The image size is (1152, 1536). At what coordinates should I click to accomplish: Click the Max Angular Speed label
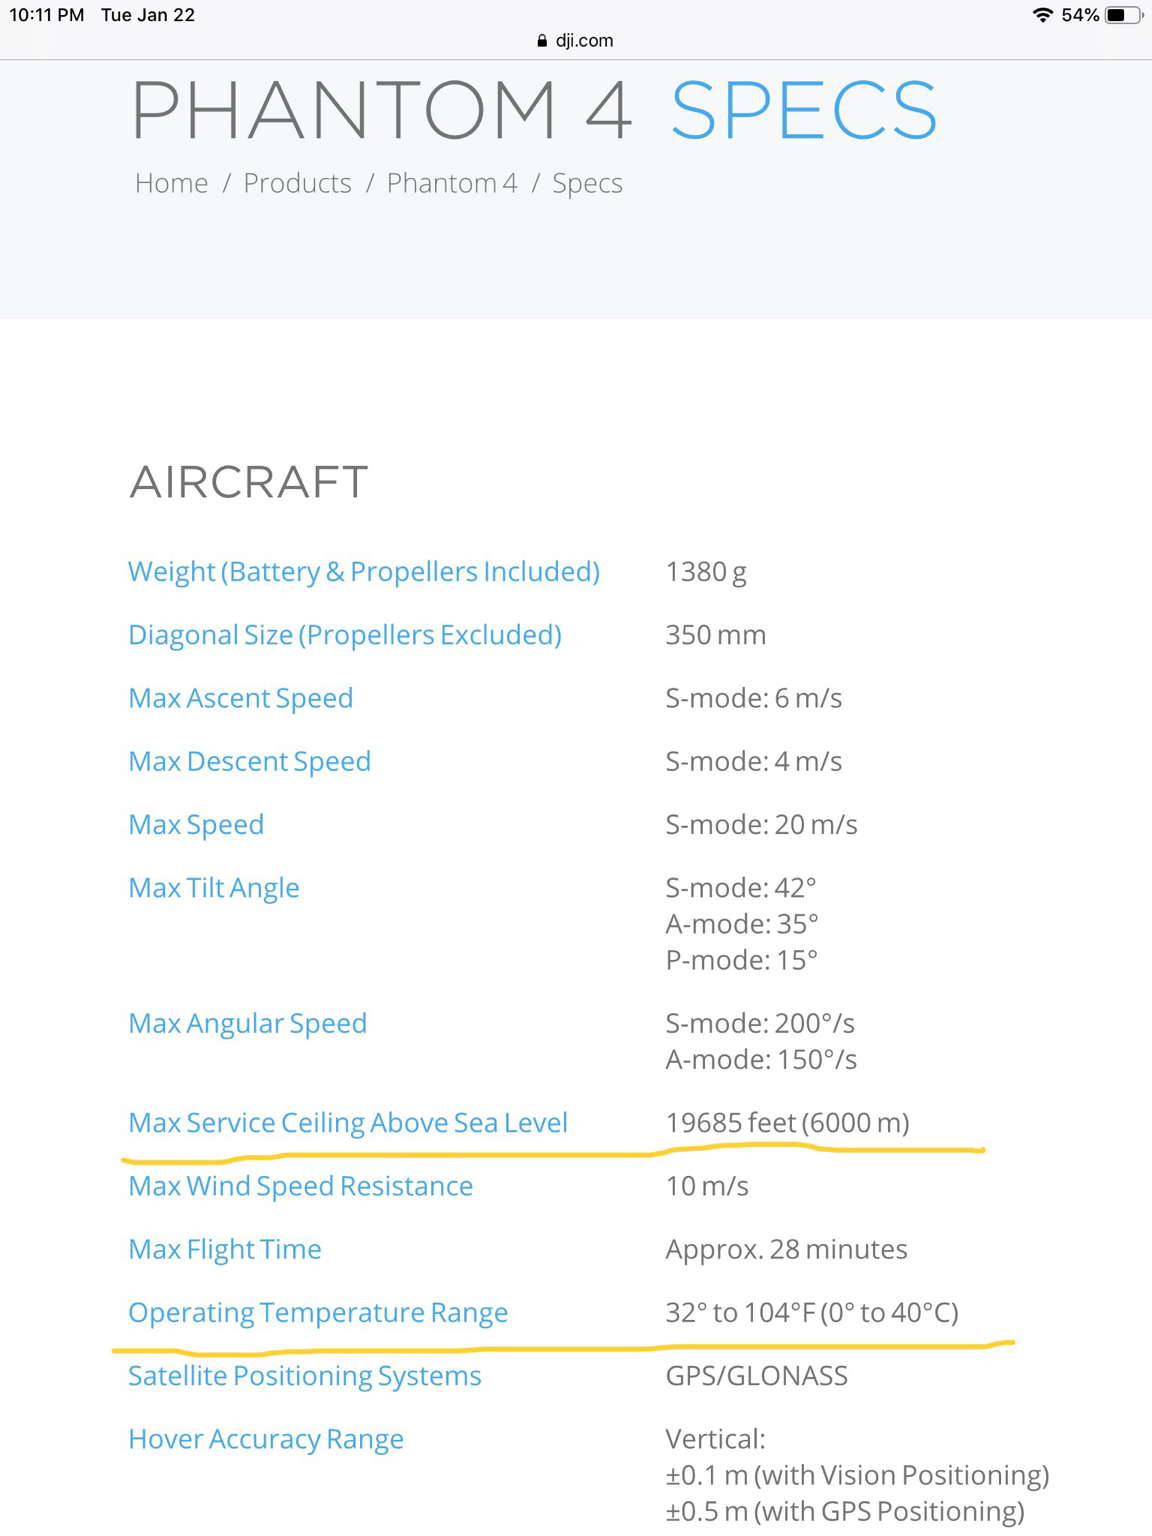coord(247,1023)
